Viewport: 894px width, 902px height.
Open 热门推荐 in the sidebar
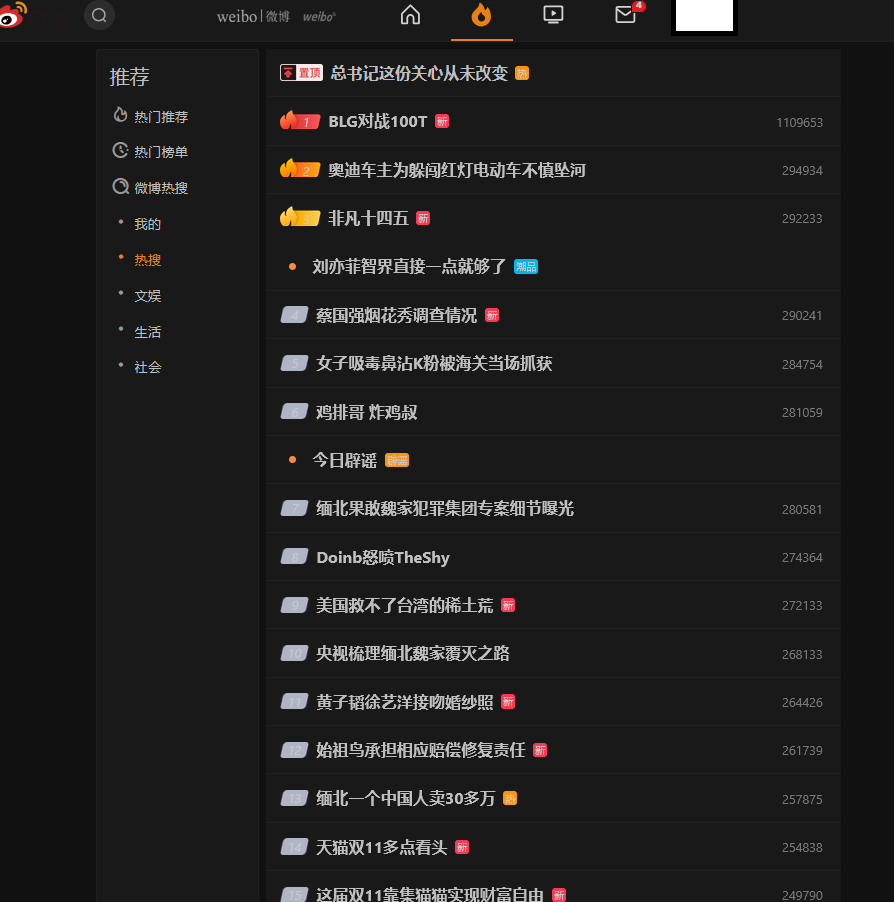coord(161,117)
